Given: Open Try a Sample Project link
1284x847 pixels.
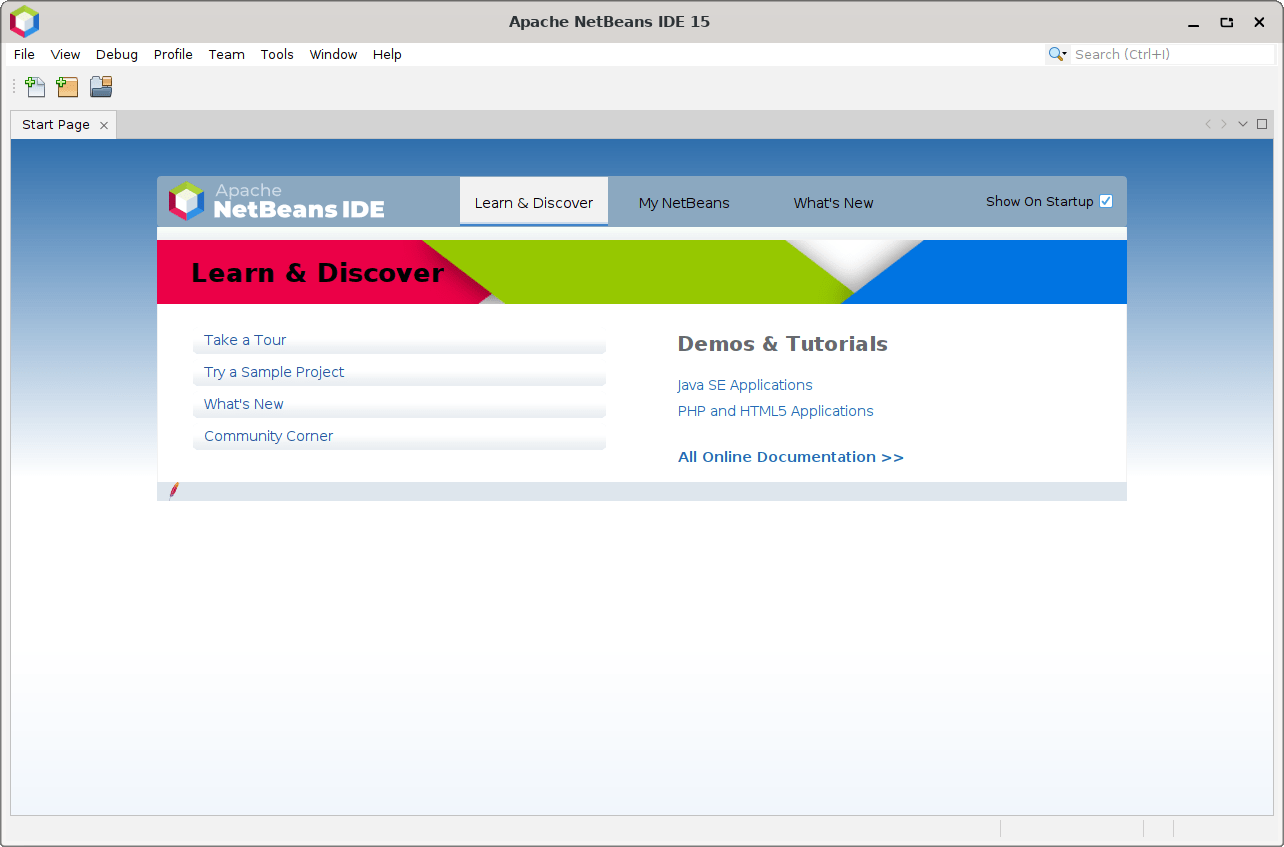Looking at the screenshot, I should click(x=274, y=372).
